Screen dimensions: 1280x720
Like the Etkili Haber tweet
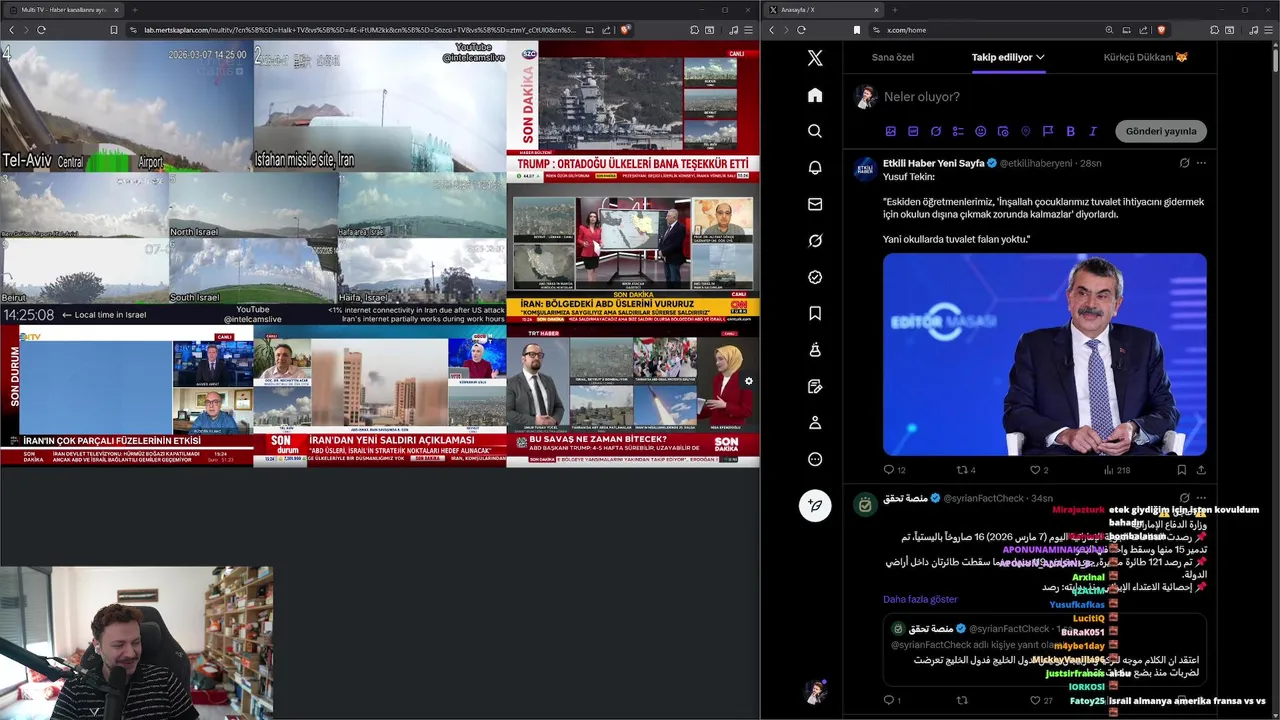pos(1039,470)
